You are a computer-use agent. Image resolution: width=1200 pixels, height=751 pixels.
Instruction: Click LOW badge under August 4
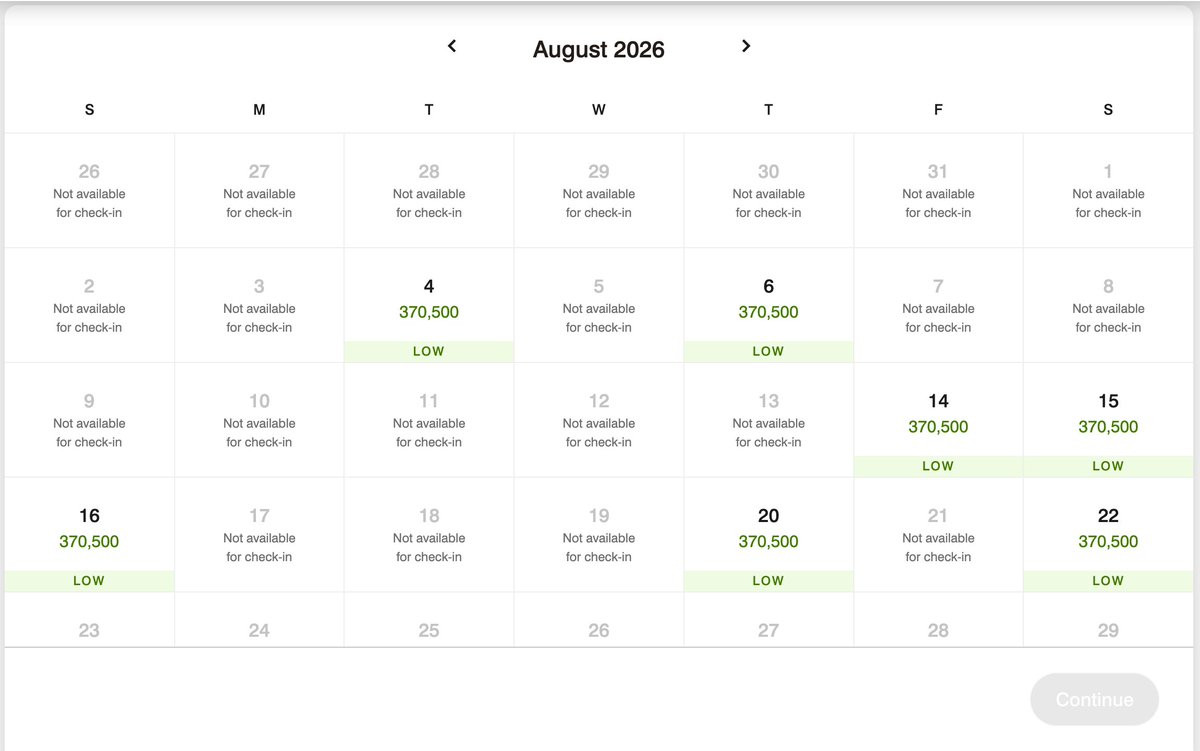pyautogui.click(x=429, y=352)
